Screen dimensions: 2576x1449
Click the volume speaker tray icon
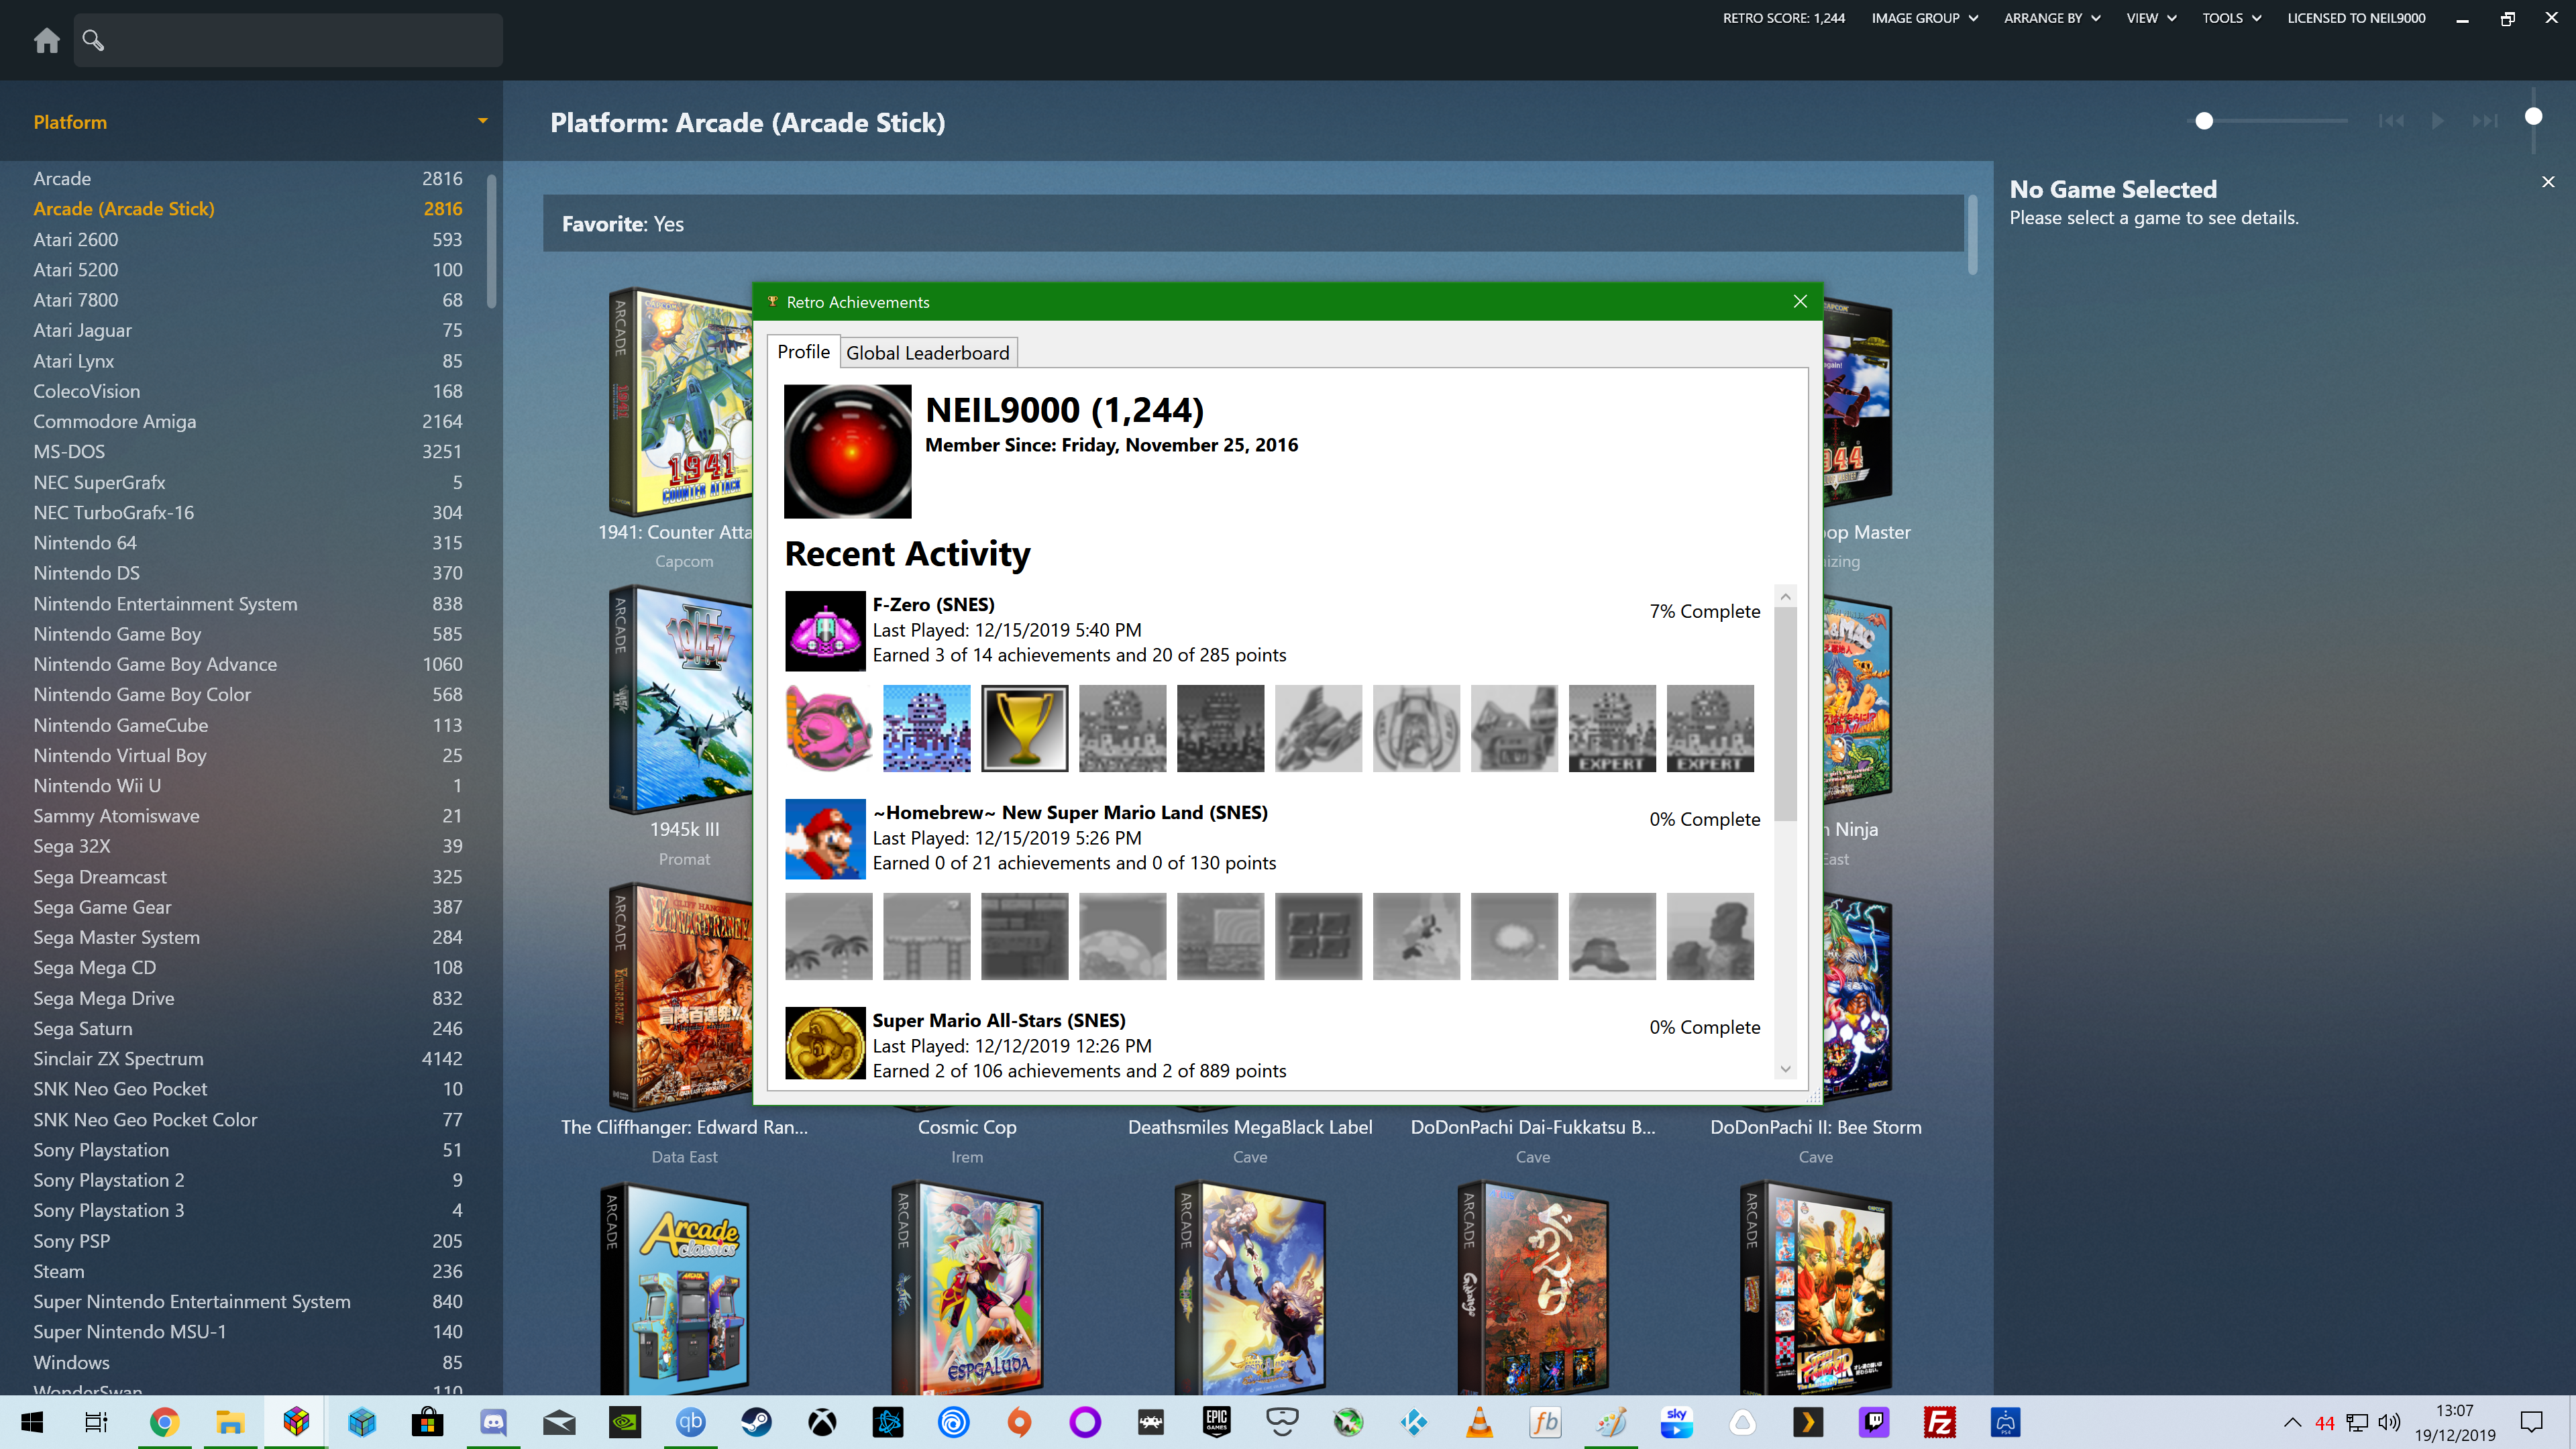point(2390,1422)
